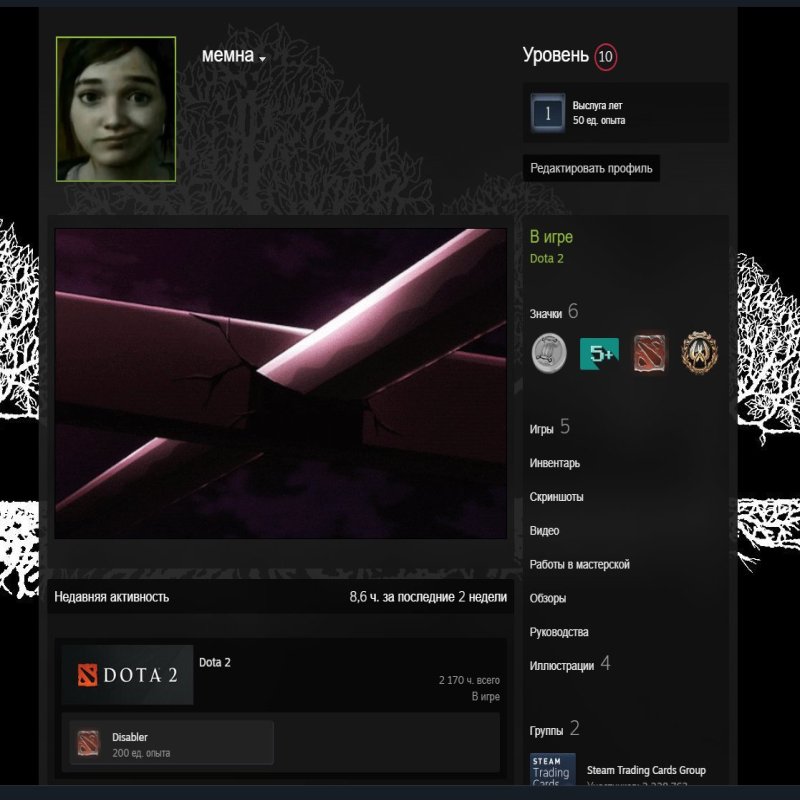Screen dimensions: 800x800
Task: Click the Dota 2 game logo banner
Action: pos(127,675)
